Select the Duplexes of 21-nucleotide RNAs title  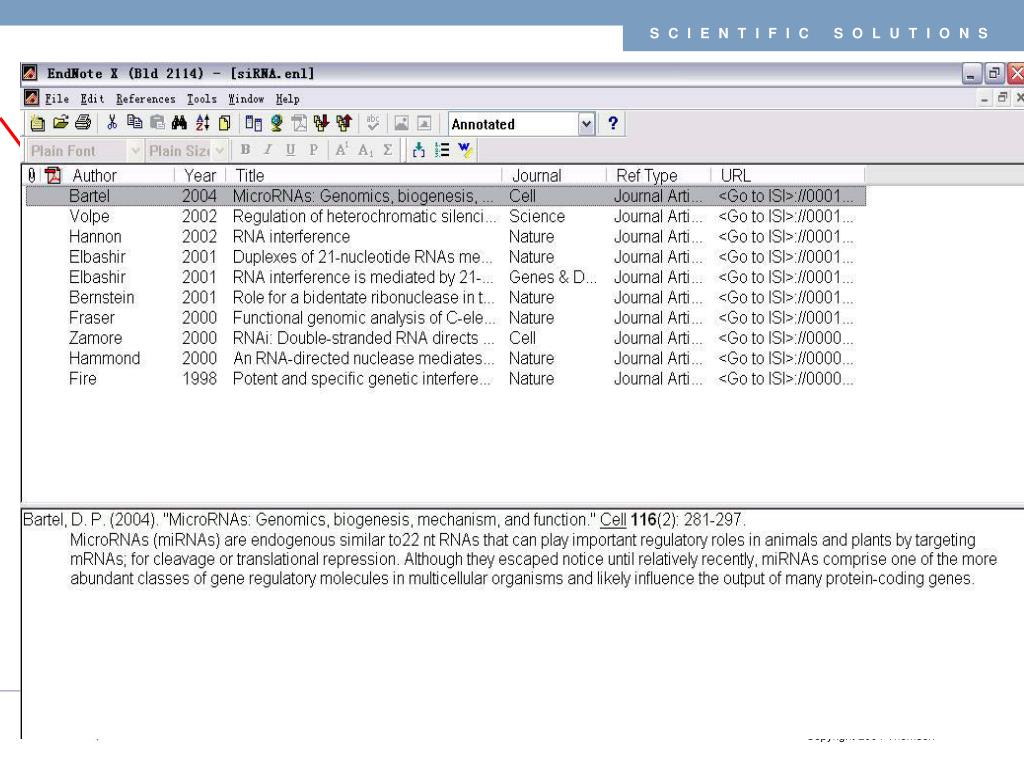(362, 257)
